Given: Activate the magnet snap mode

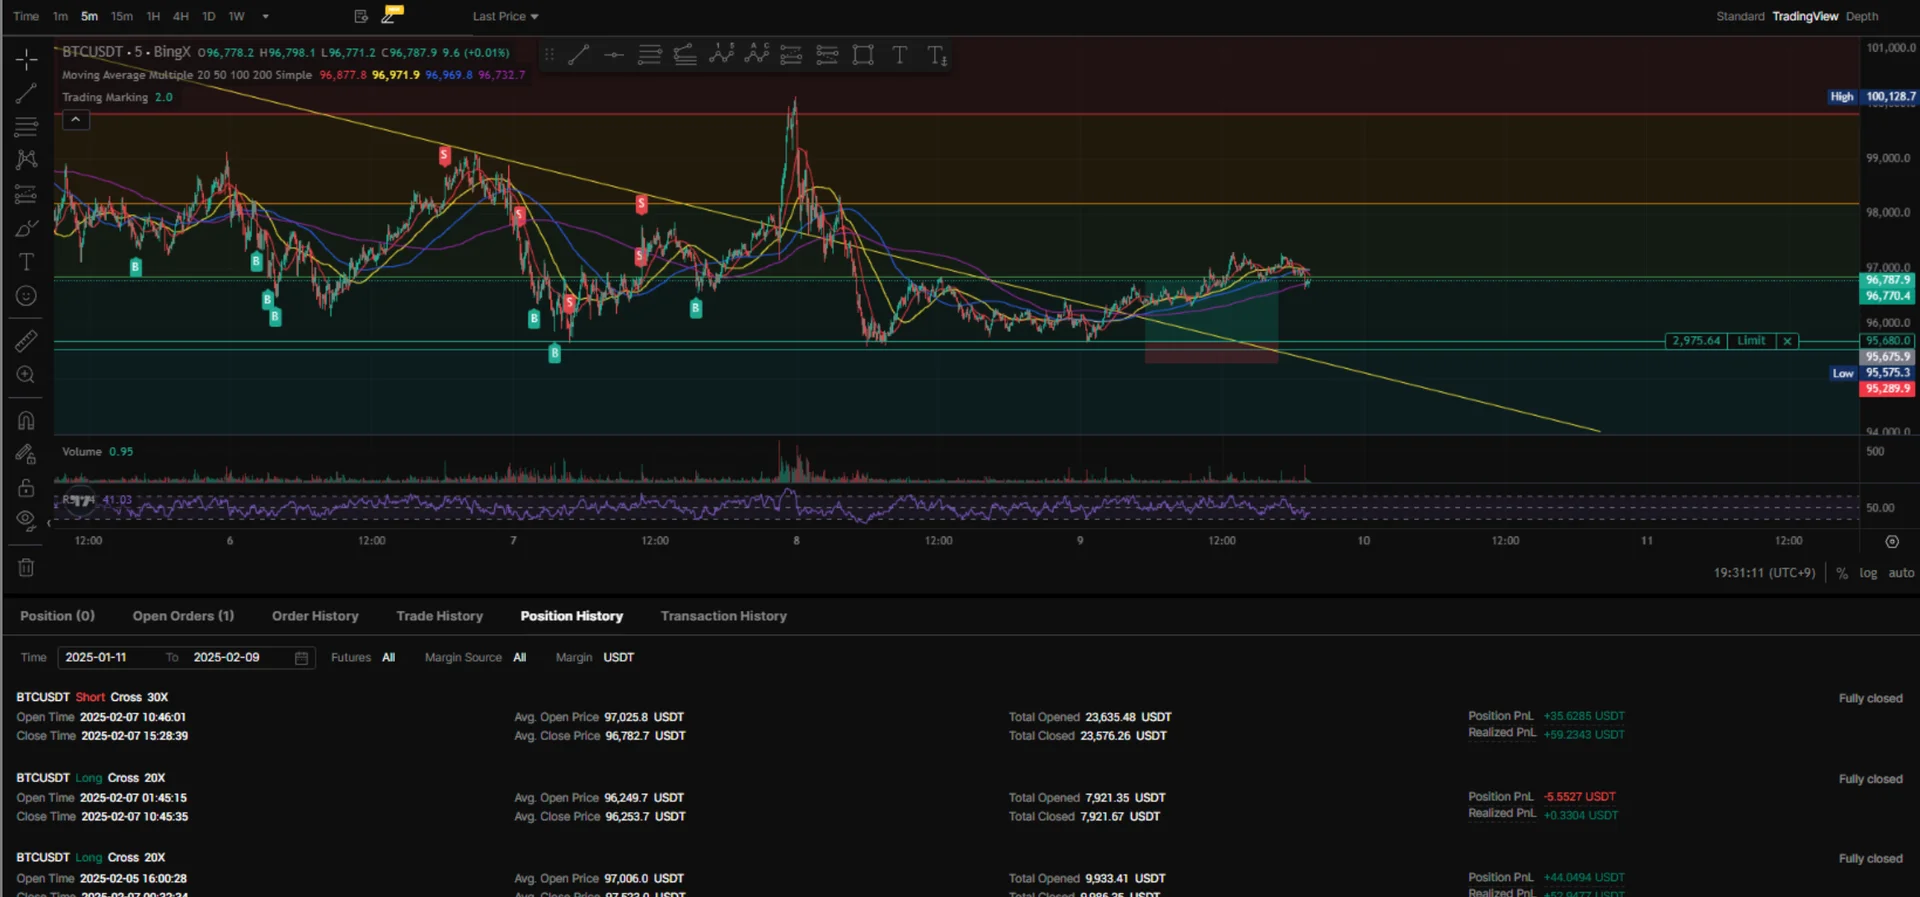Looking at the screenshot, I should [26, 421].
